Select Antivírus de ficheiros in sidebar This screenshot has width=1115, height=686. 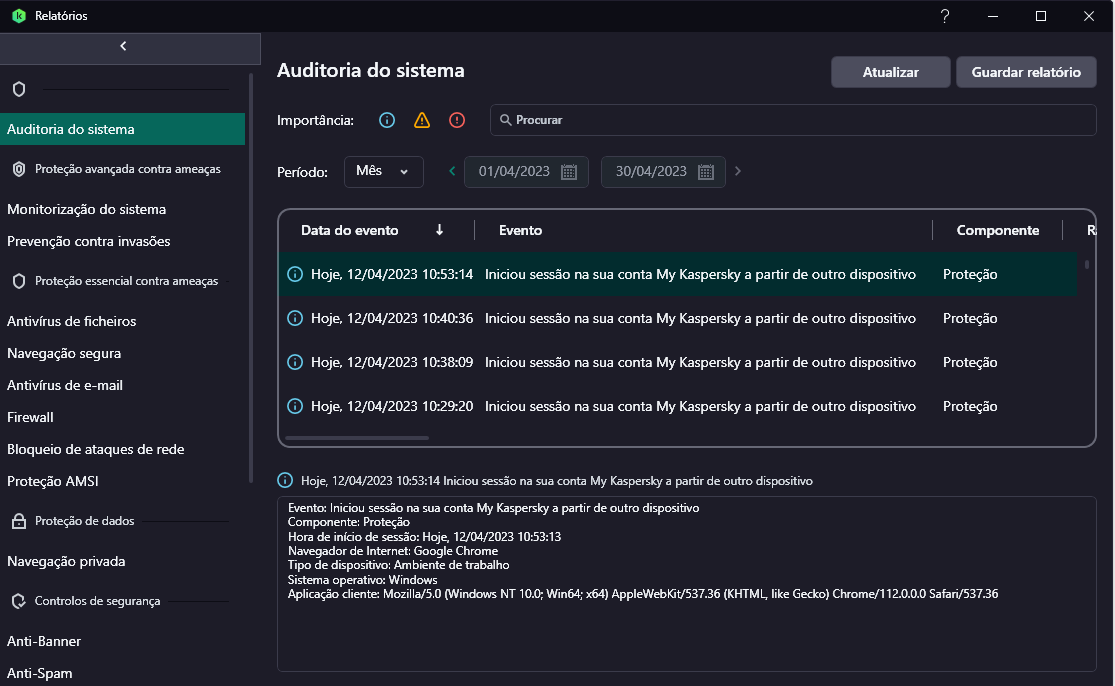pyautogui.click(x=71, y=321)
